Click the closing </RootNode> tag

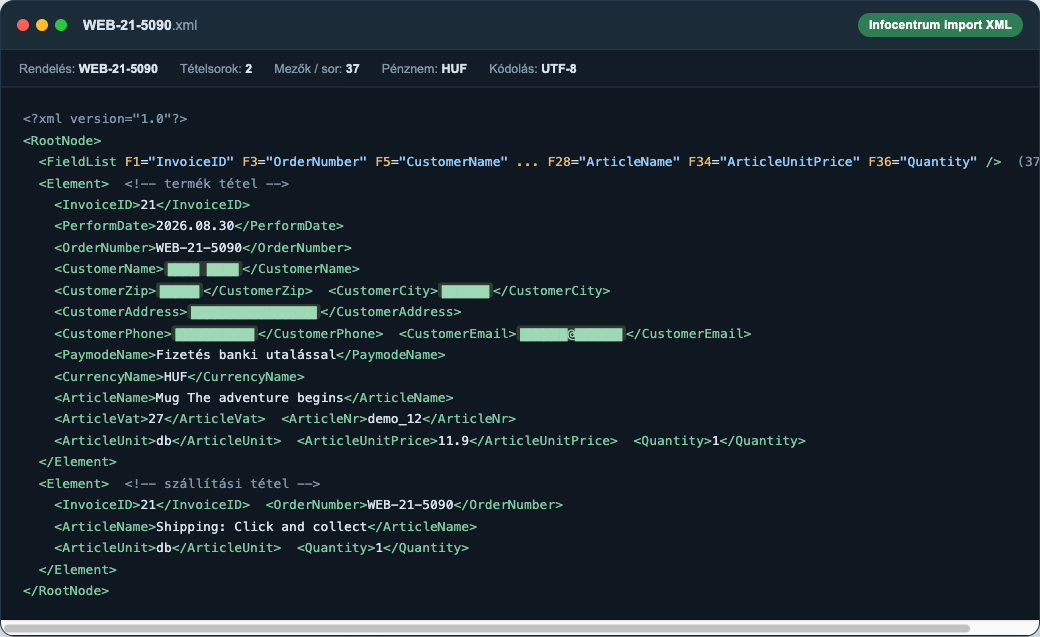click(x=66, y=591)
